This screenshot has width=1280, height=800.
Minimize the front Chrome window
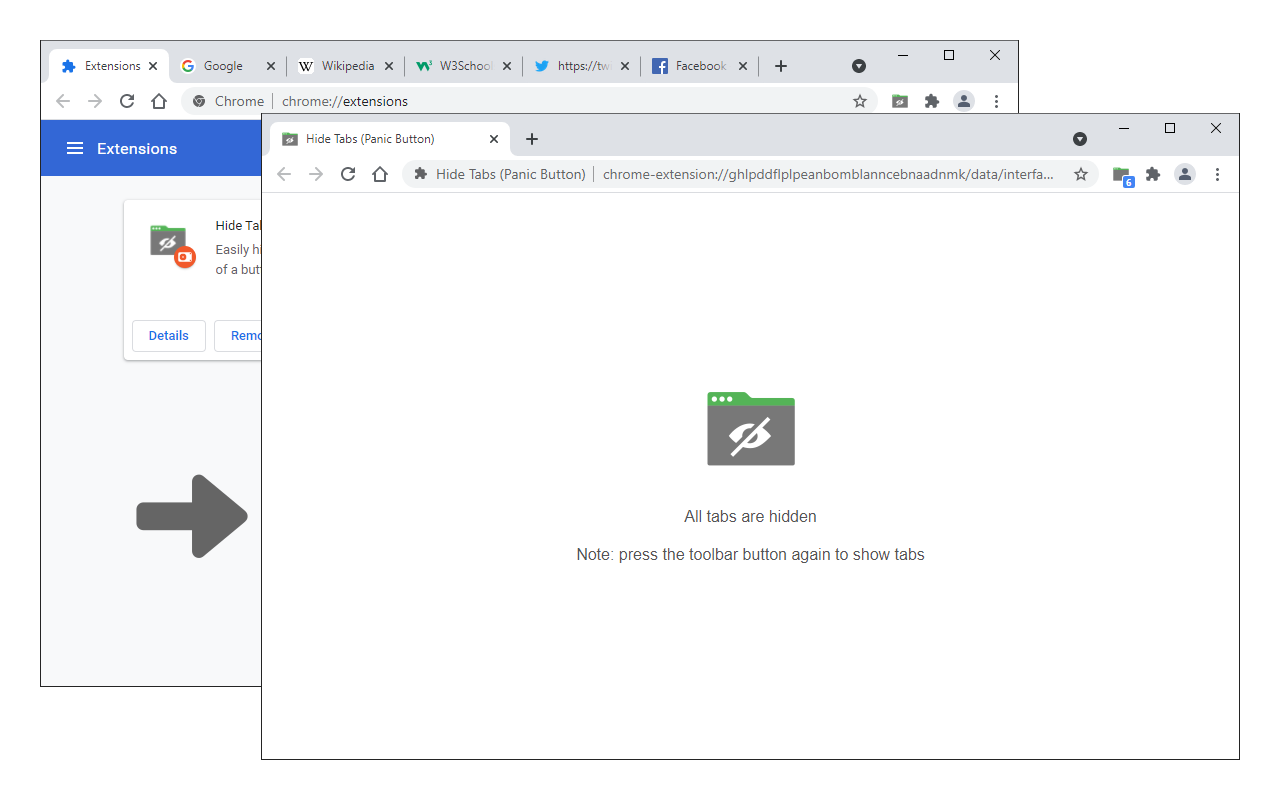1124,128
